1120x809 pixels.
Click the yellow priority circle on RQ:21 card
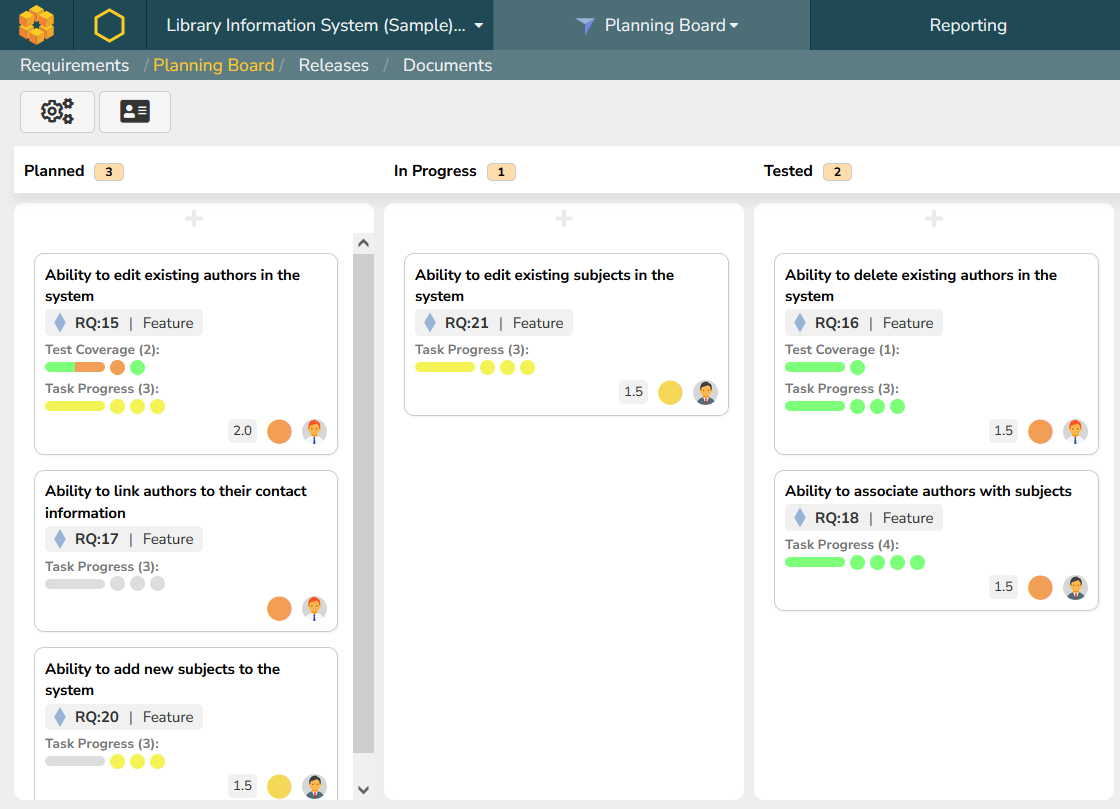pos(670,392)
